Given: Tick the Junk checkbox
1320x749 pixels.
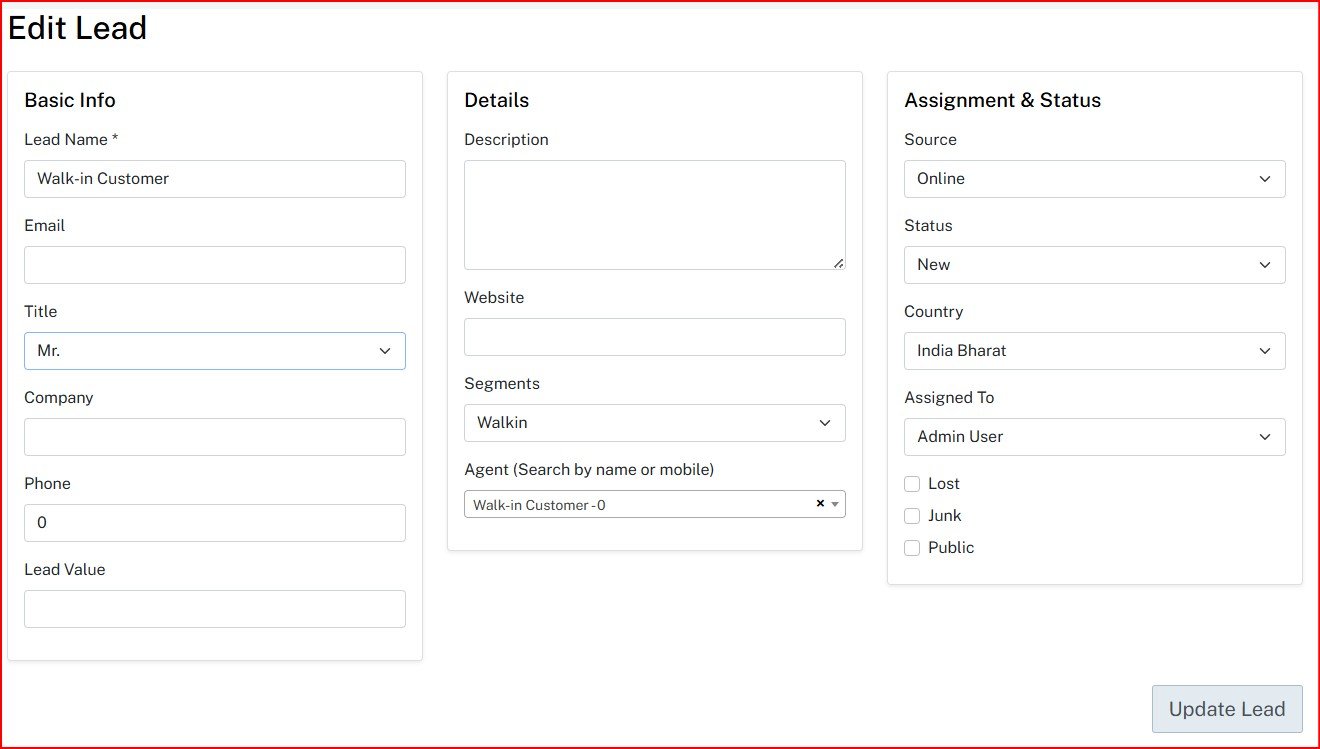Looking at the screenshot, I should tap(912, 516).
